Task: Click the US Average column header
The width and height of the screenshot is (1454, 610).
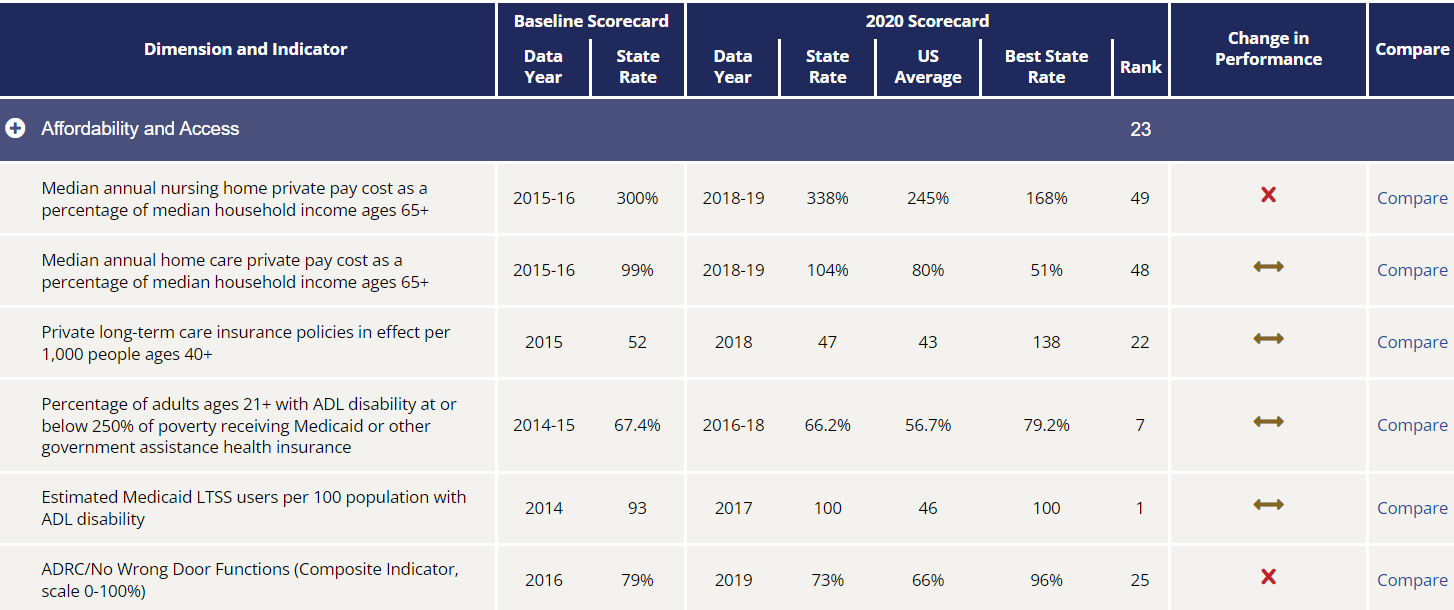Action: tap(928, 67)
